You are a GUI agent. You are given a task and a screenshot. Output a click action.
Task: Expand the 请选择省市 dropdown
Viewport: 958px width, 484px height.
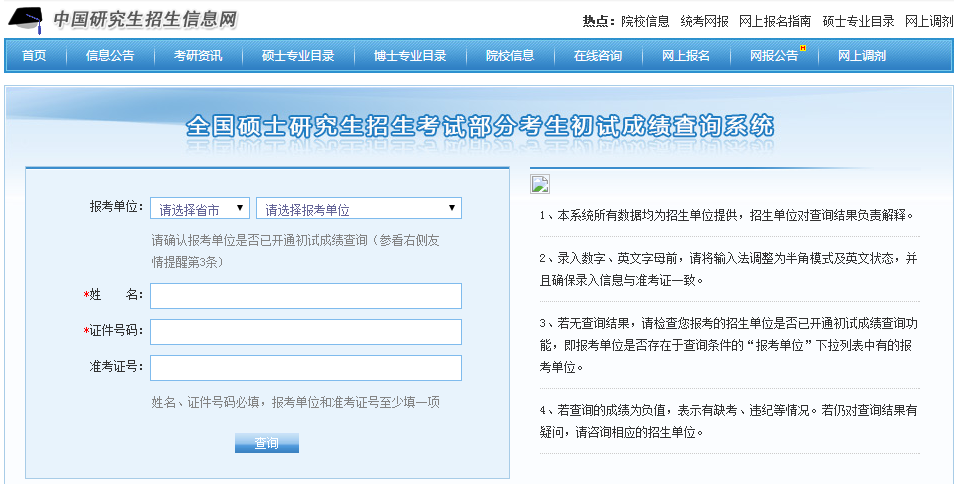pyautogui.click(x=200, y=208)
